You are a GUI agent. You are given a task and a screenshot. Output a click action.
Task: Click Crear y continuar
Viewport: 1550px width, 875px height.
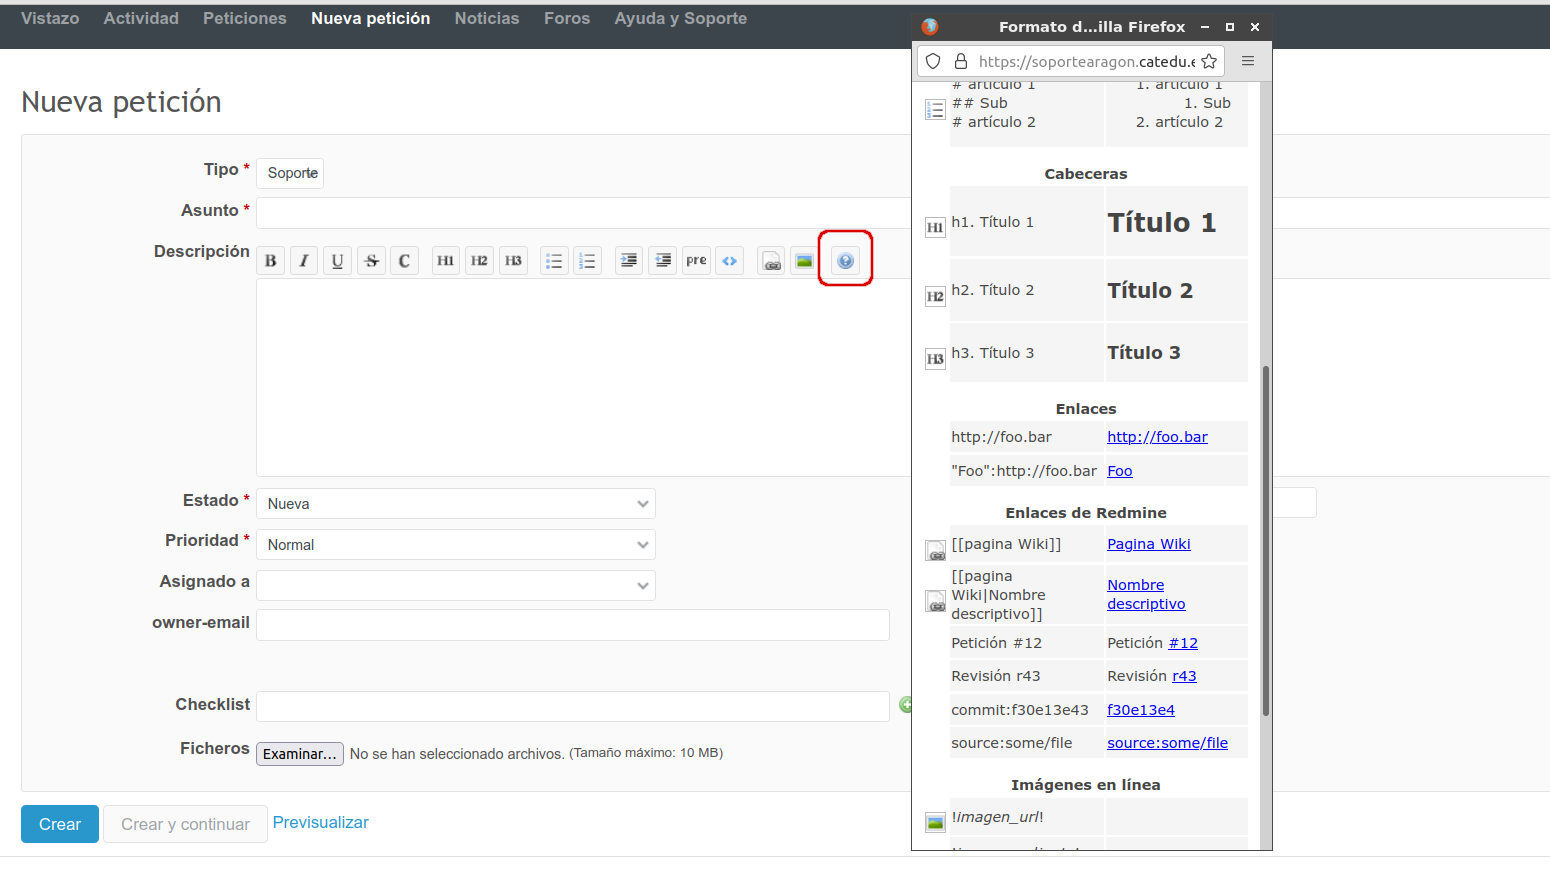[x=185, y=824]
